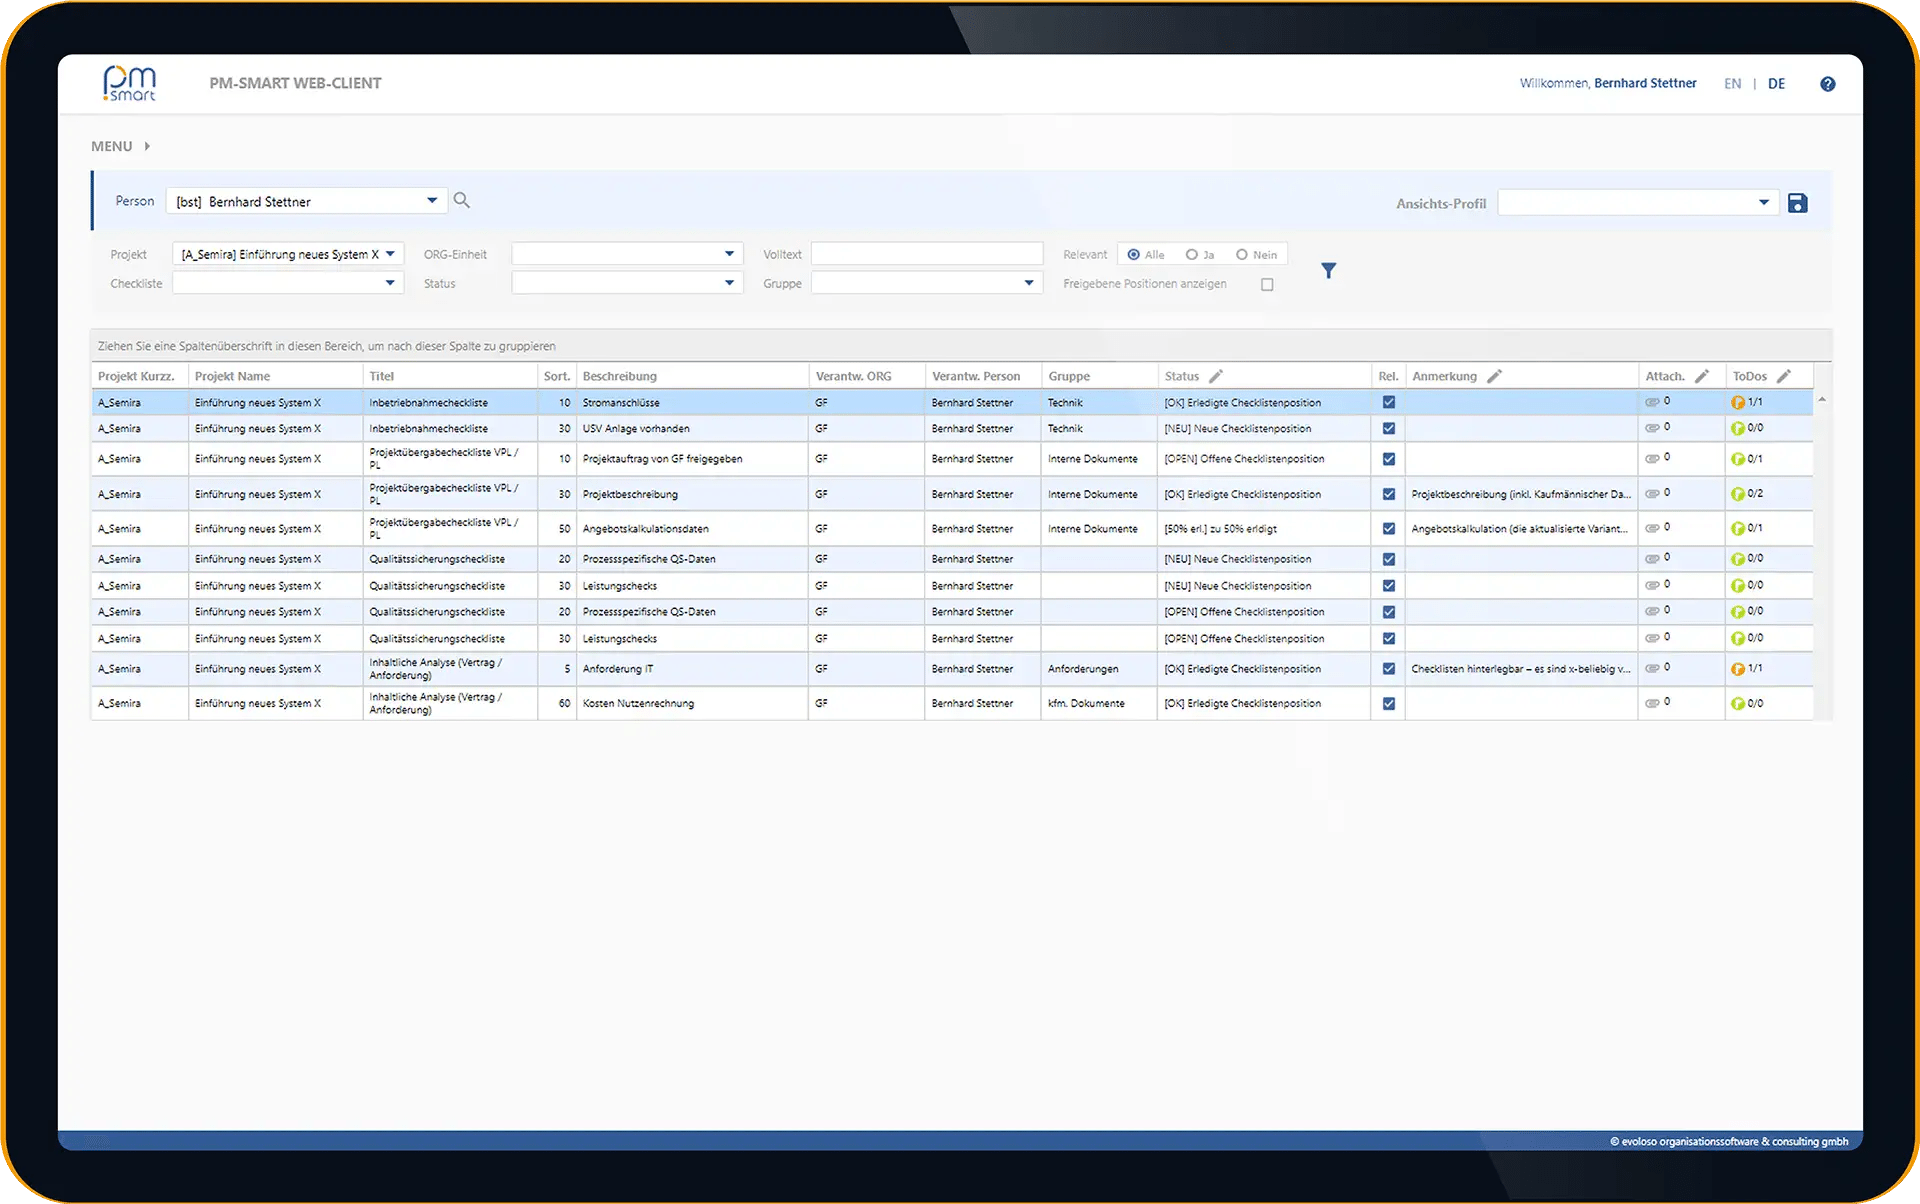Save the view profile with disk icon
The width and height of the screenshot is (1920, 1204).
point(1797,203)
